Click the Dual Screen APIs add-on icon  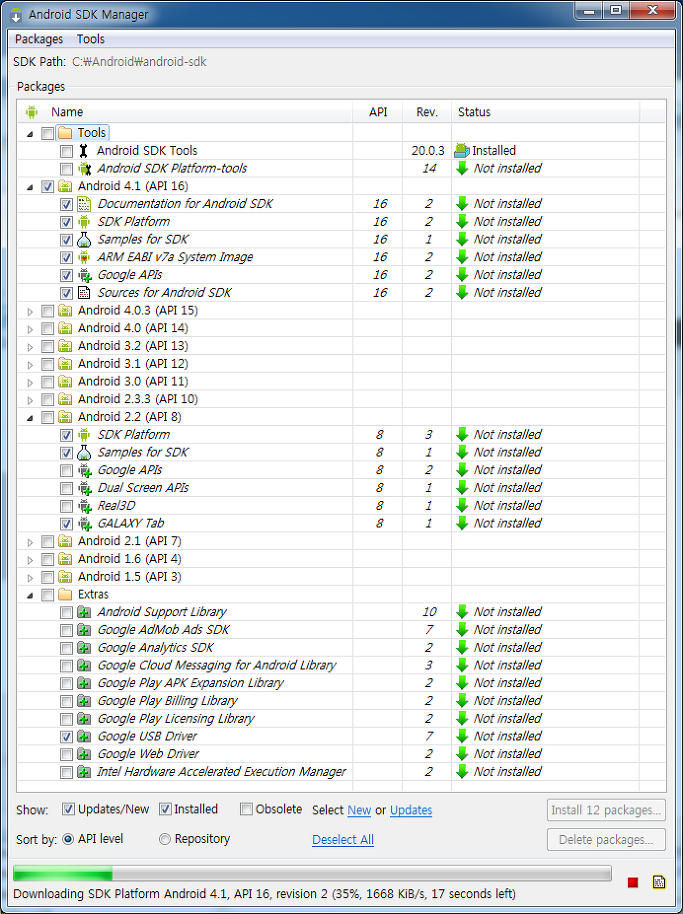click(85, 488)
